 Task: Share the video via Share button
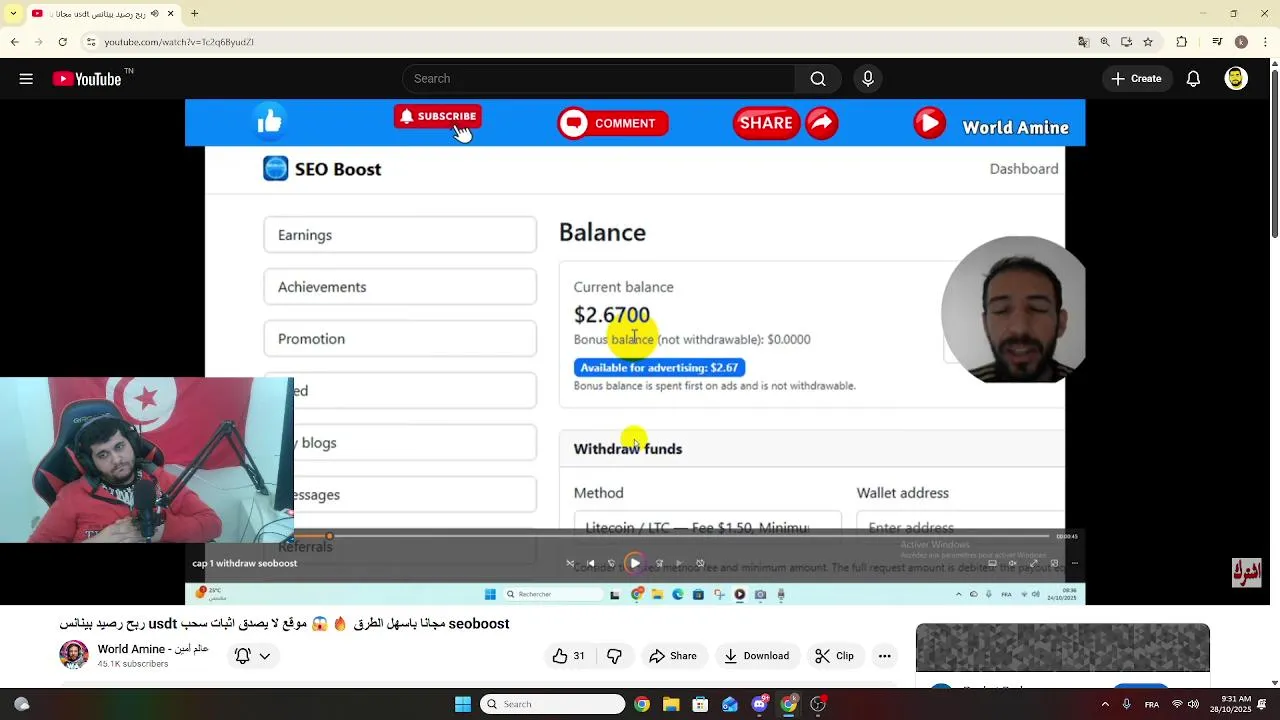click(673, 656)
